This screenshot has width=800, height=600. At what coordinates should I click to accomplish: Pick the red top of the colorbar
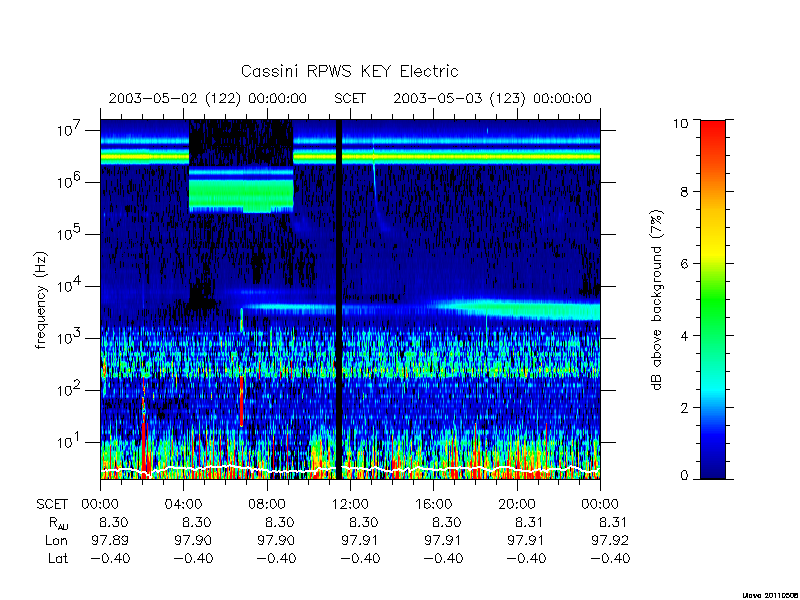click(x=713, y=130)
